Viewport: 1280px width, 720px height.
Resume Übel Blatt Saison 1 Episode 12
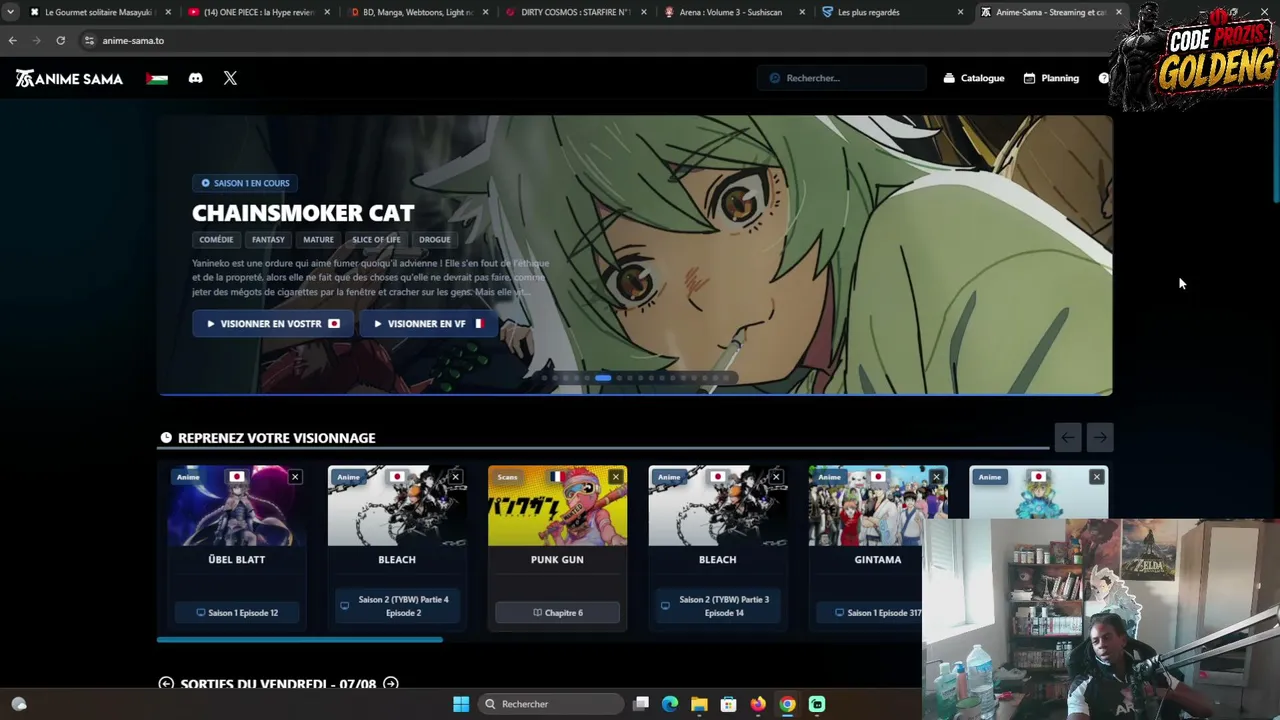(x=237, y=612)
